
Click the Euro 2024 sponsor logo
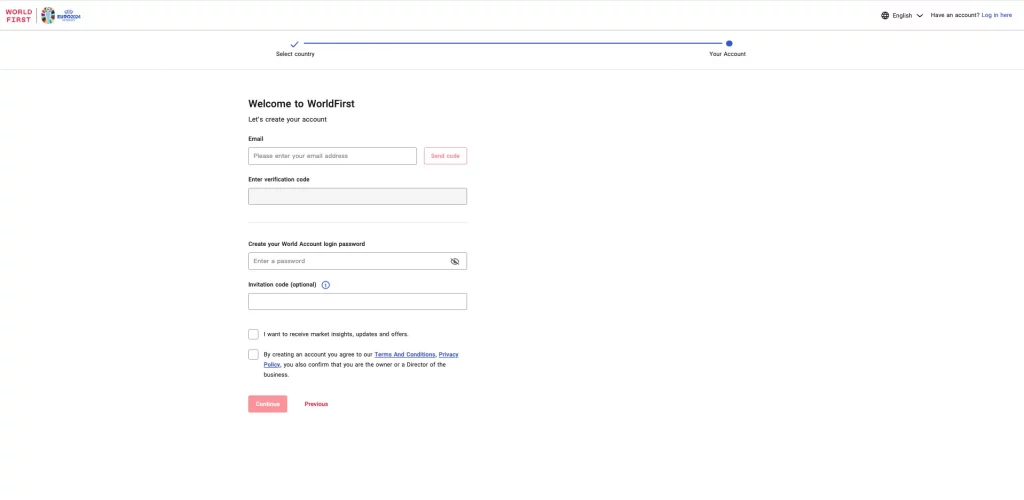(61, 15)
